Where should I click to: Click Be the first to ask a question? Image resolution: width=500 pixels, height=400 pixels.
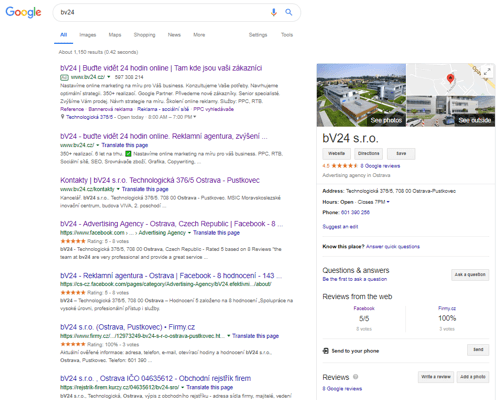(355, 279)
